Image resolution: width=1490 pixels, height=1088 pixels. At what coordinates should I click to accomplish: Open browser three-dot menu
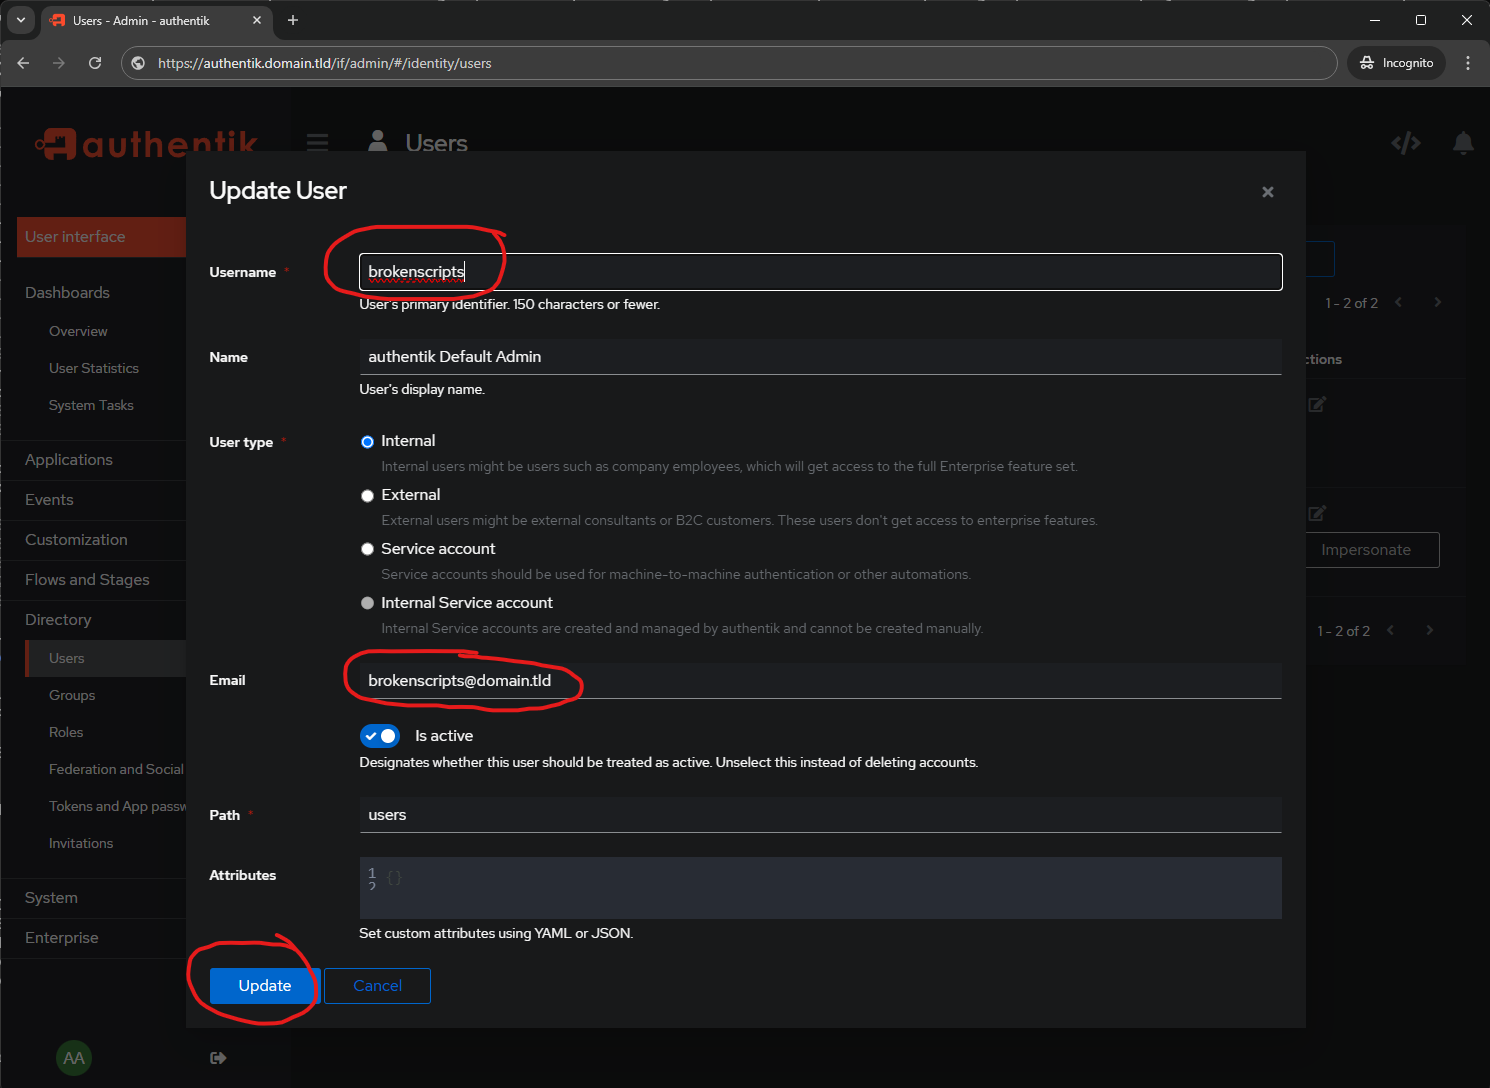point(1468,63)
